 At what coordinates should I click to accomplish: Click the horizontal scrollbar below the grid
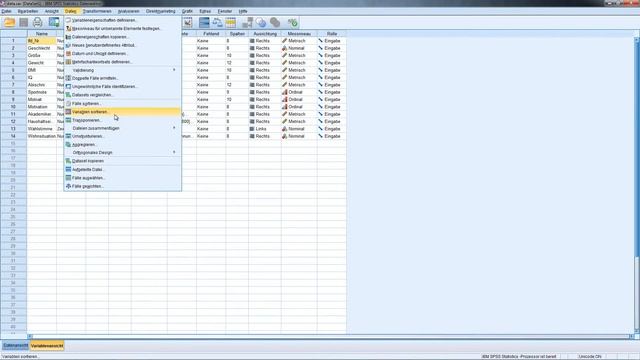tap(331, 336)
